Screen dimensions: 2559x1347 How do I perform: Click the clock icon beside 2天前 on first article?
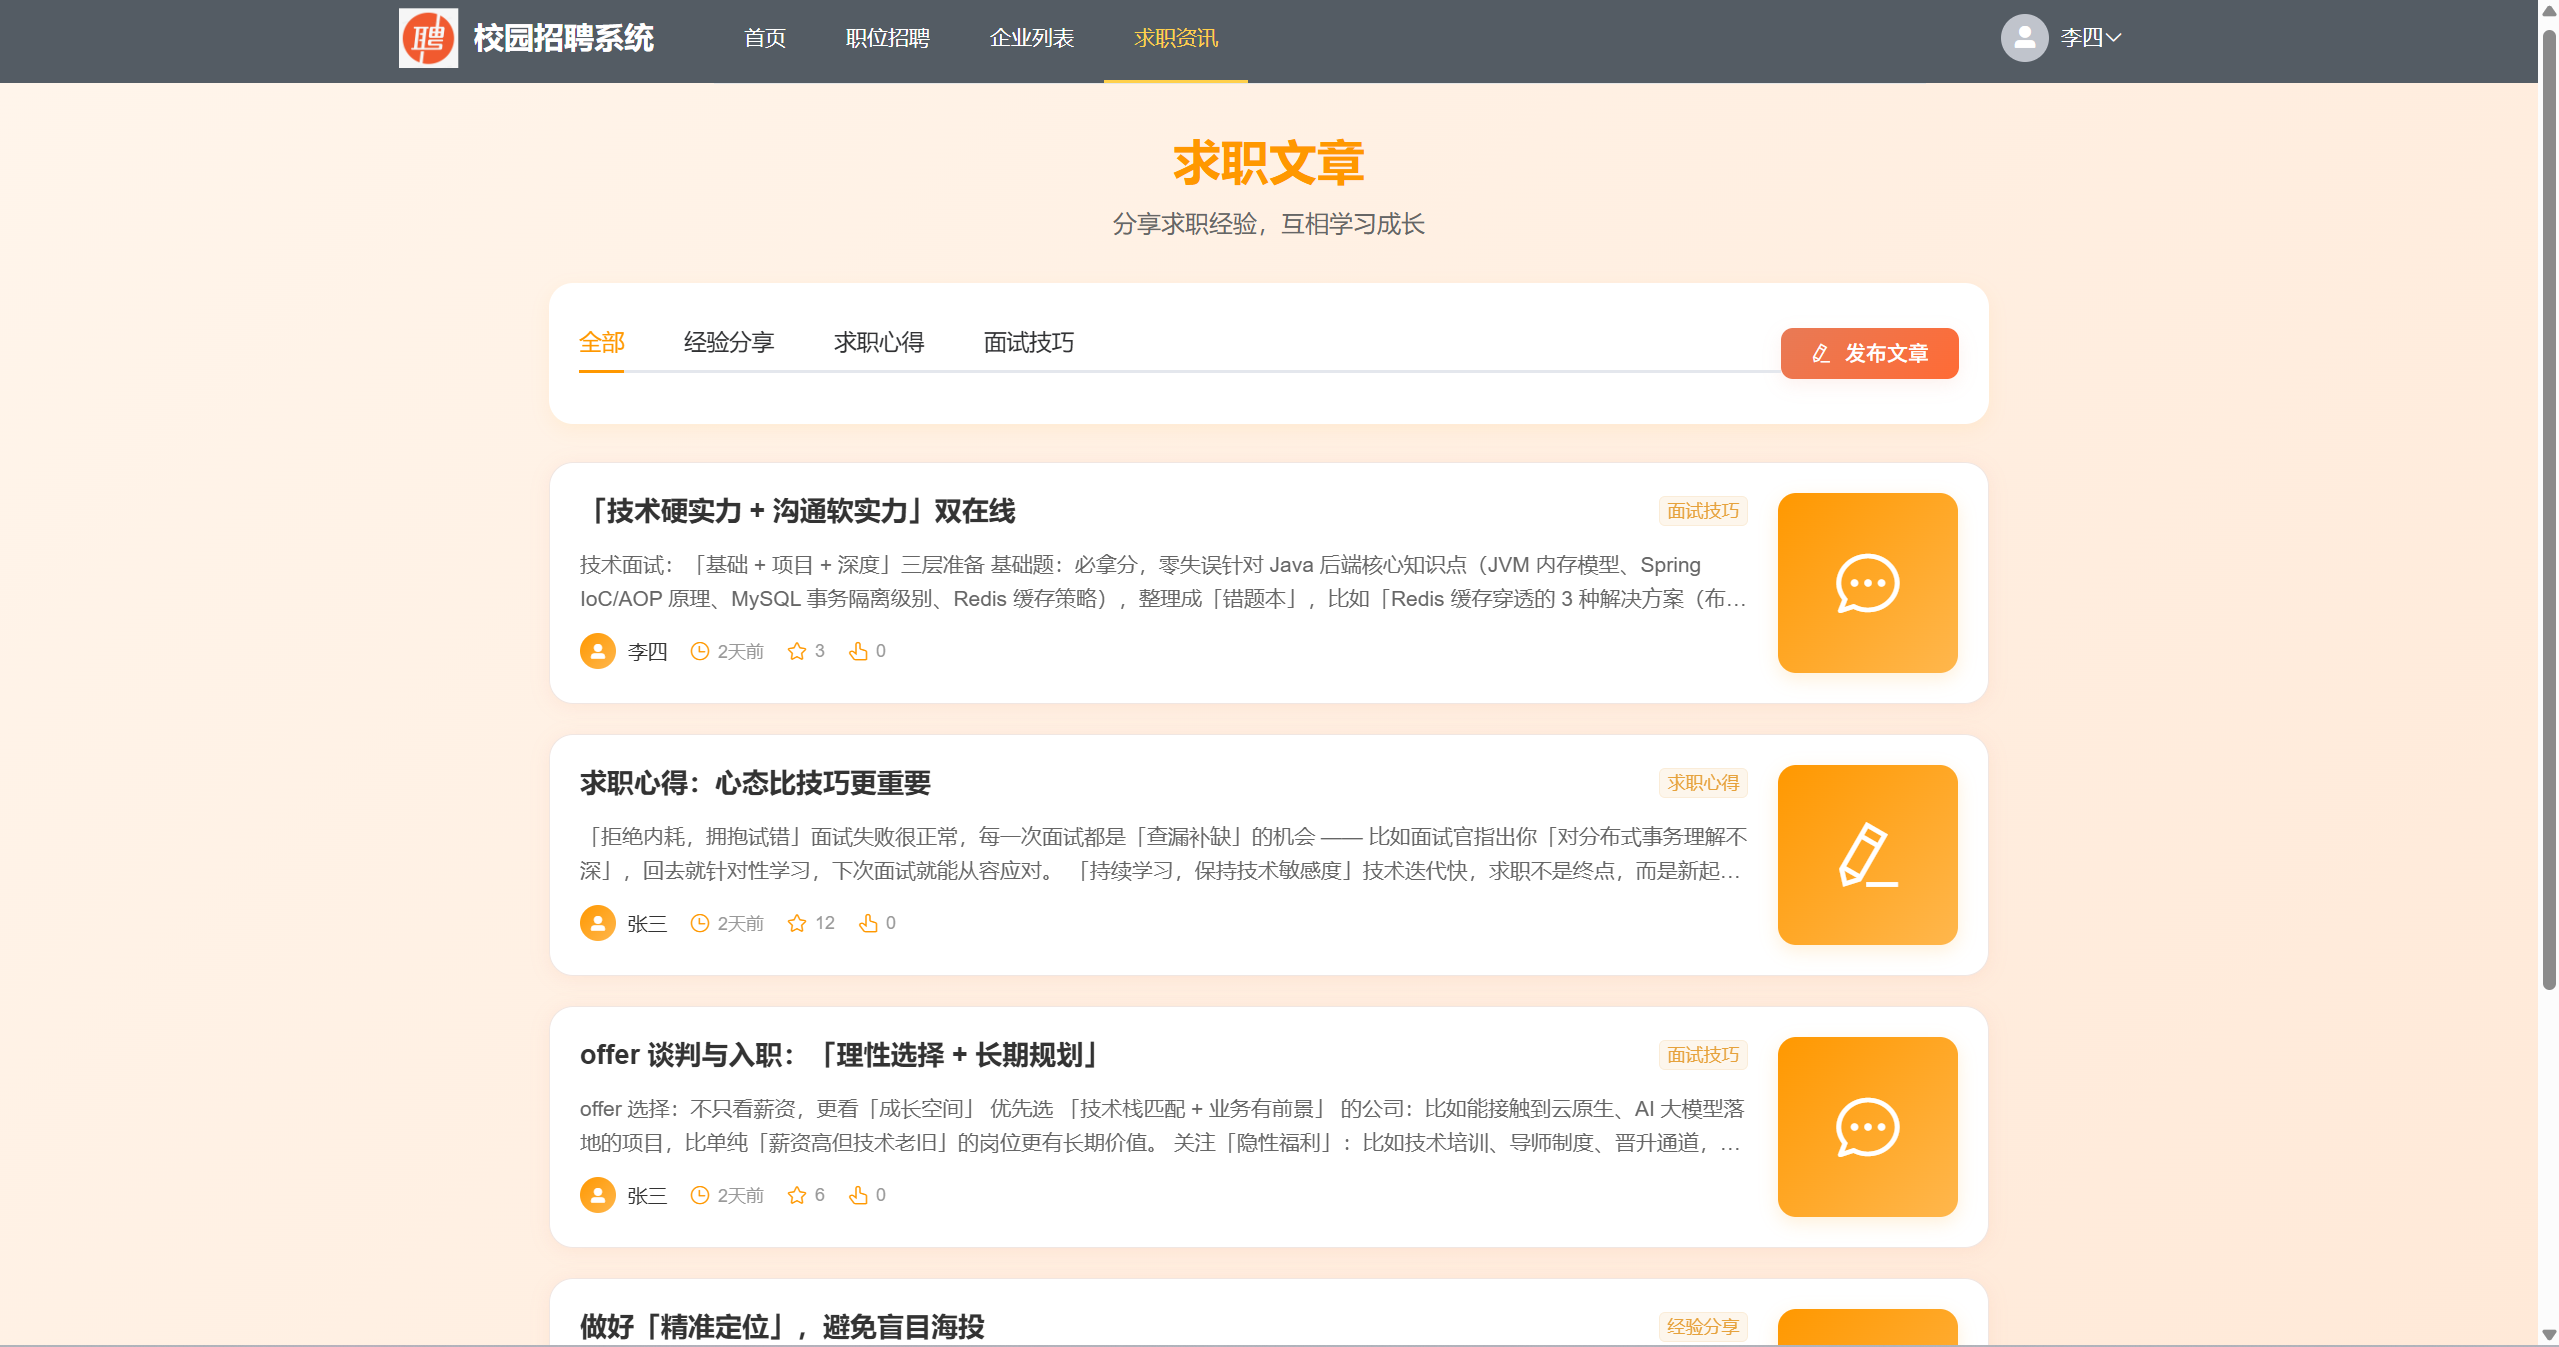[699, 650]
